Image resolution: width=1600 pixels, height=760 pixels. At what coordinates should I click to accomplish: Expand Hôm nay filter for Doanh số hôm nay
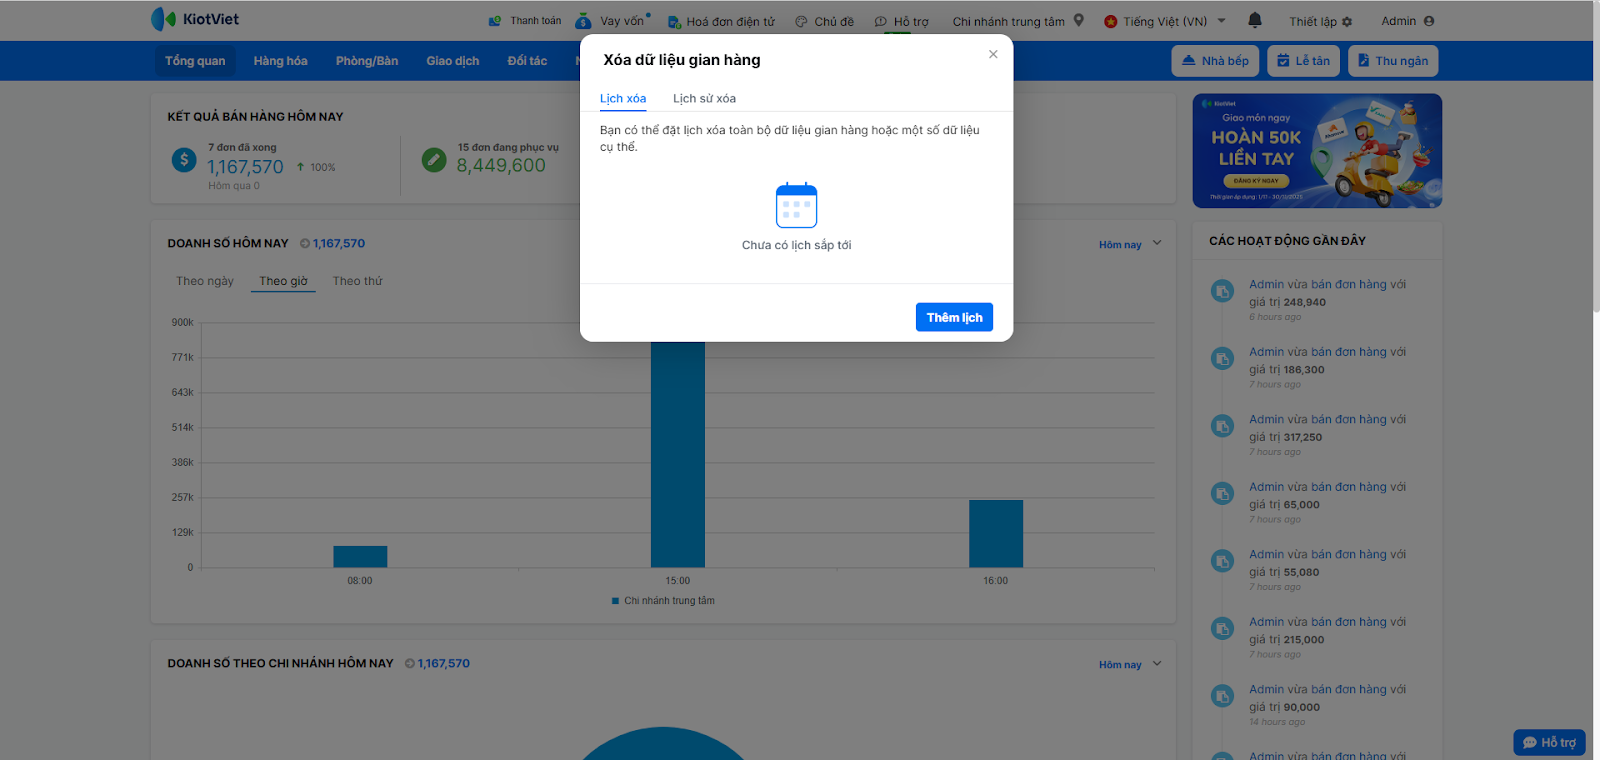(1130, 244)
